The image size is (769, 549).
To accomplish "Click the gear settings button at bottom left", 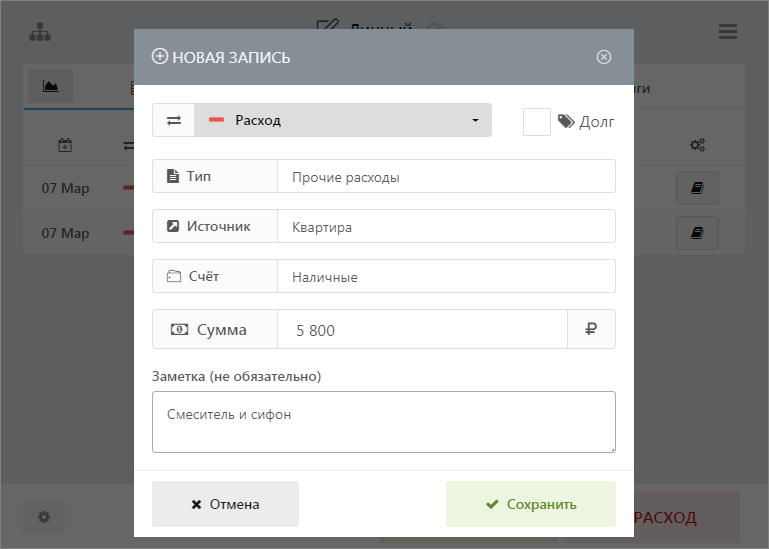I will [44, 517].
